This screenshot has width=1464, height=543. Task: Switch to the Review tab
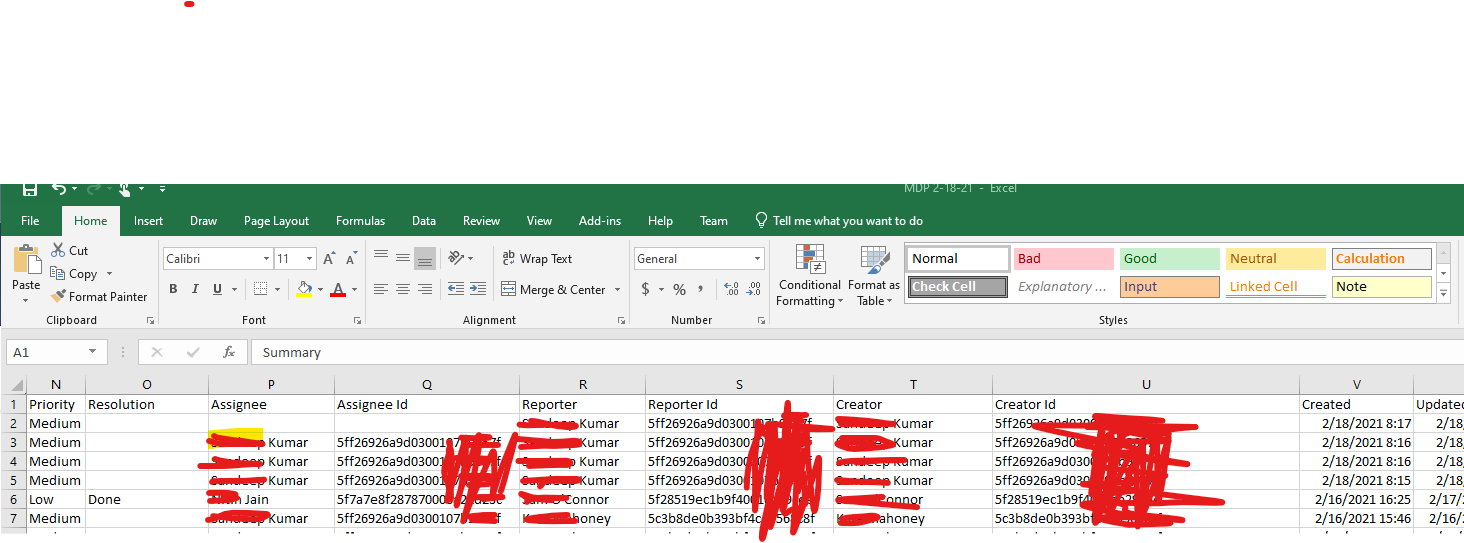tap(481, 221)
